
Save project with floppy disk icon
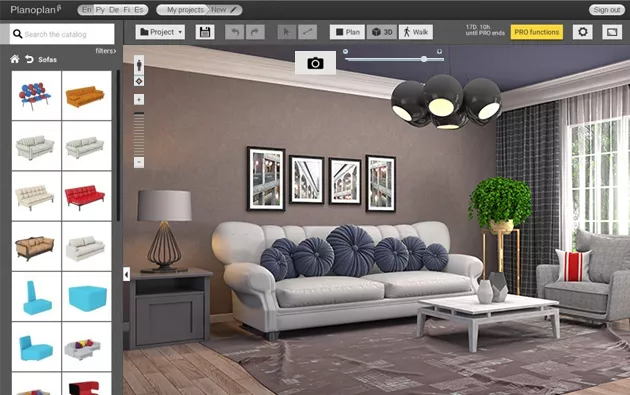click(205, 32)
